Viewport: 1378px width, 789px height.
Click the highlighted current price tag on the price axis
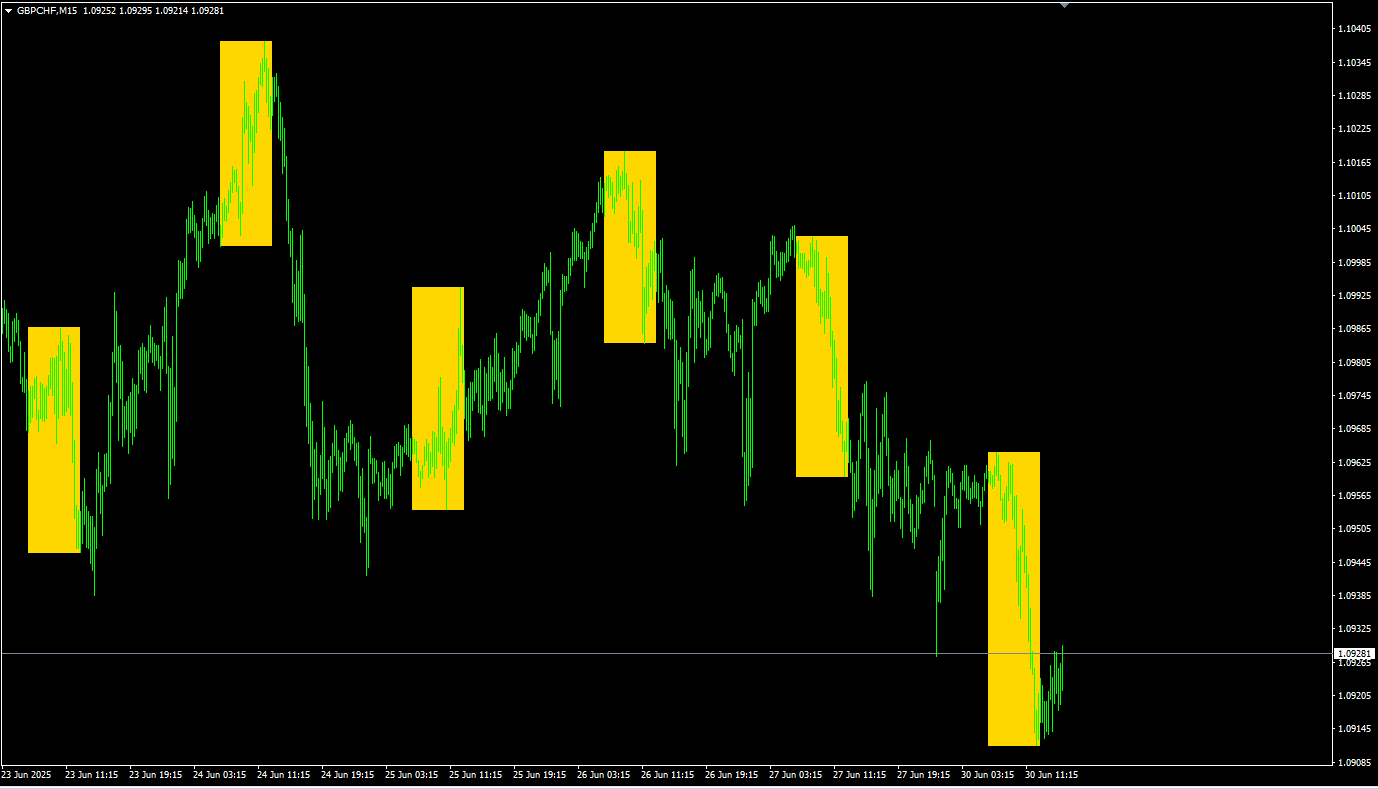click(x=1356, y=653)
